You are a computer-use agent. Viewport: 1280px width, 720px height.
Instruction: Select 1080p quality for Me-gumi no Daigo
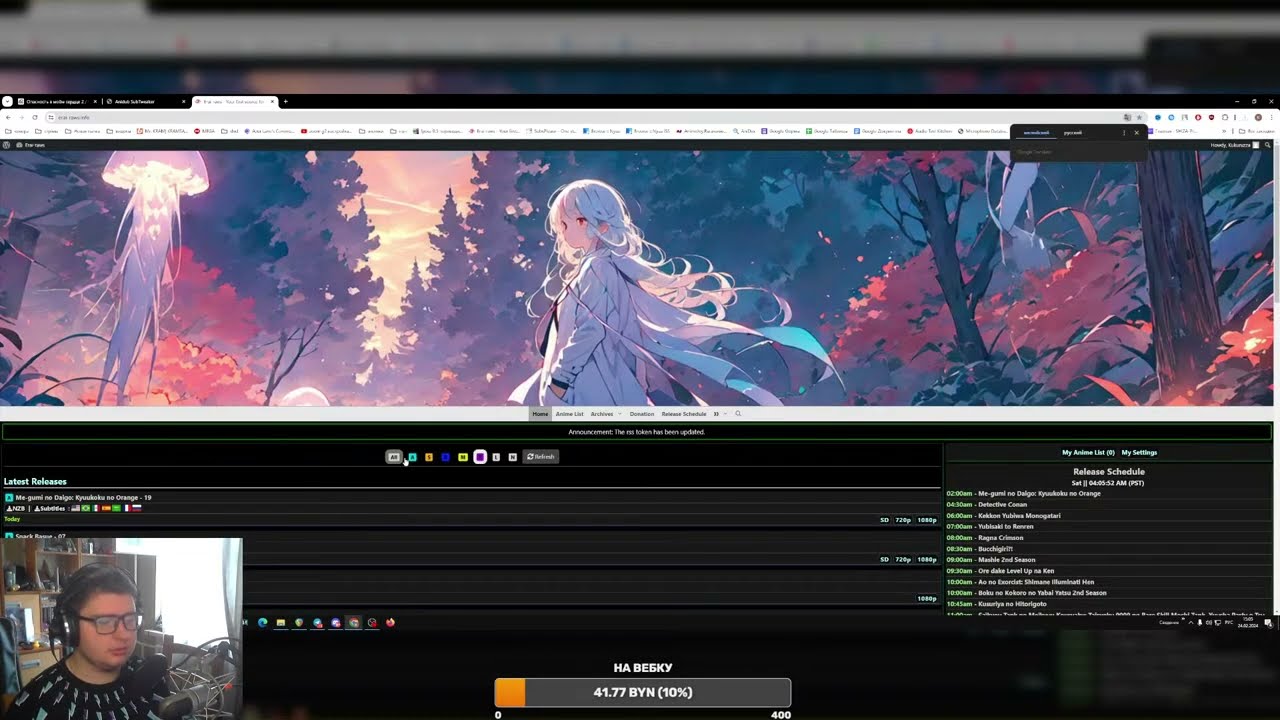click(x=927, y=520)
